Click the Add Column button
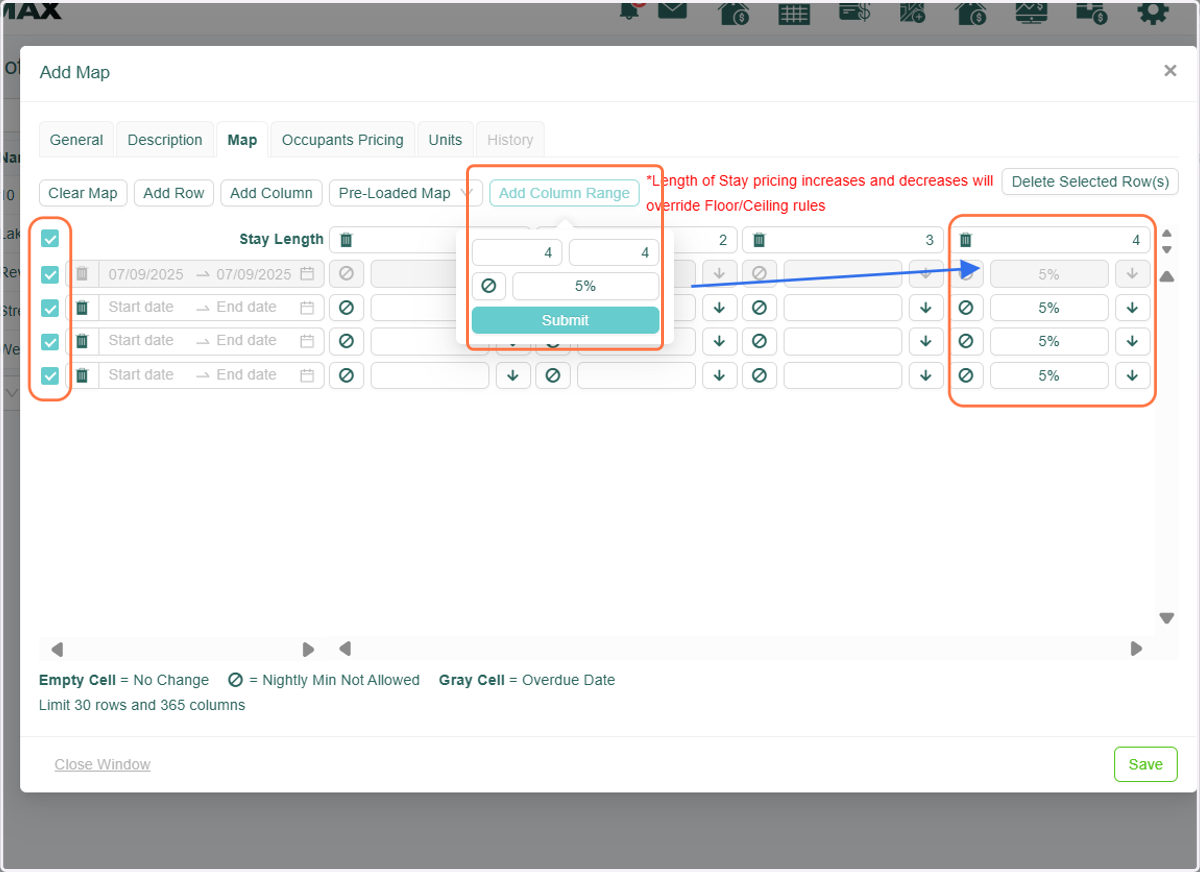The height and width of the screenshot is (872, 1200). point(271,193)
